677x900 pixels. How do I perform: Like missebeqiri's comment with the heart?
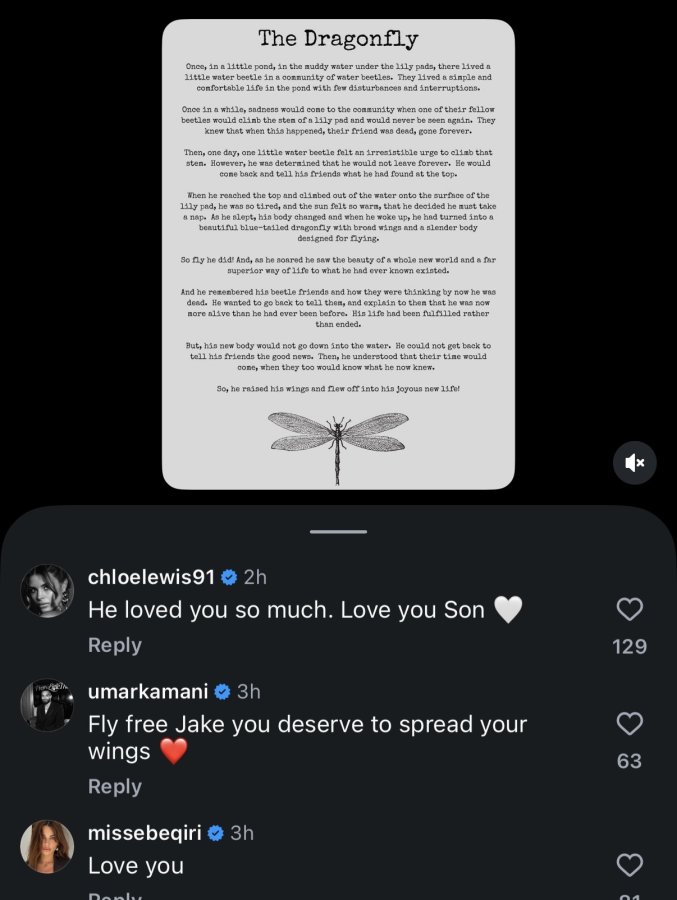tap(629, 864)
